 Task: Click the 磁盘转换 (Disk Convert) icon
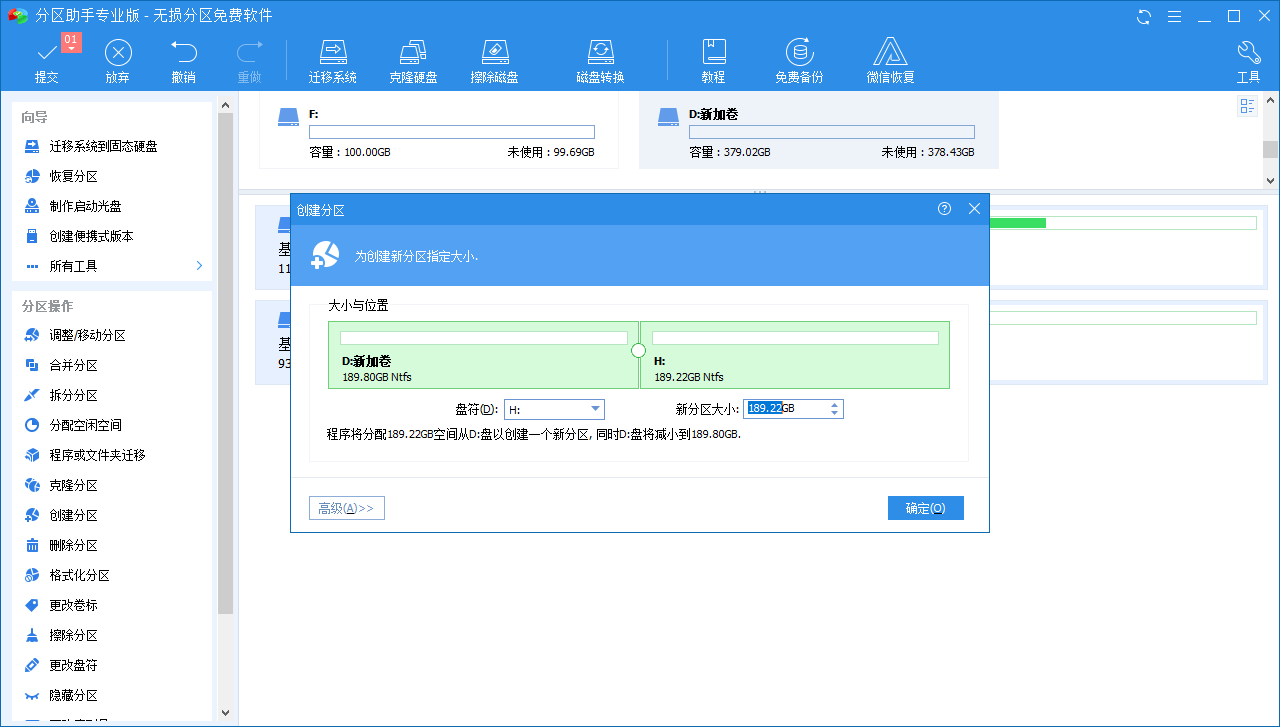click(x=601, y=59)
